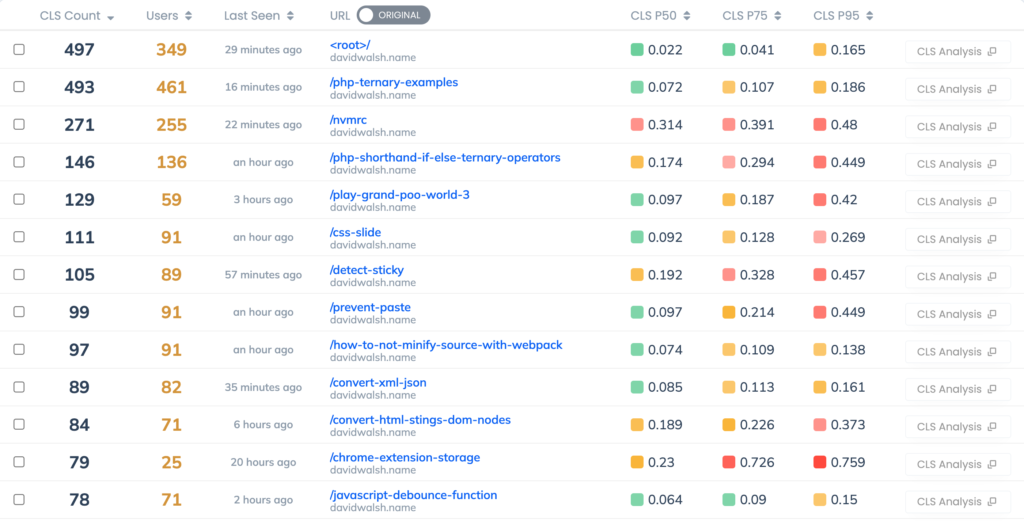Click the red P95 swatch for /chrome-extension-storage
Viewport: 1024px width, 521px height.
(820, 463)
